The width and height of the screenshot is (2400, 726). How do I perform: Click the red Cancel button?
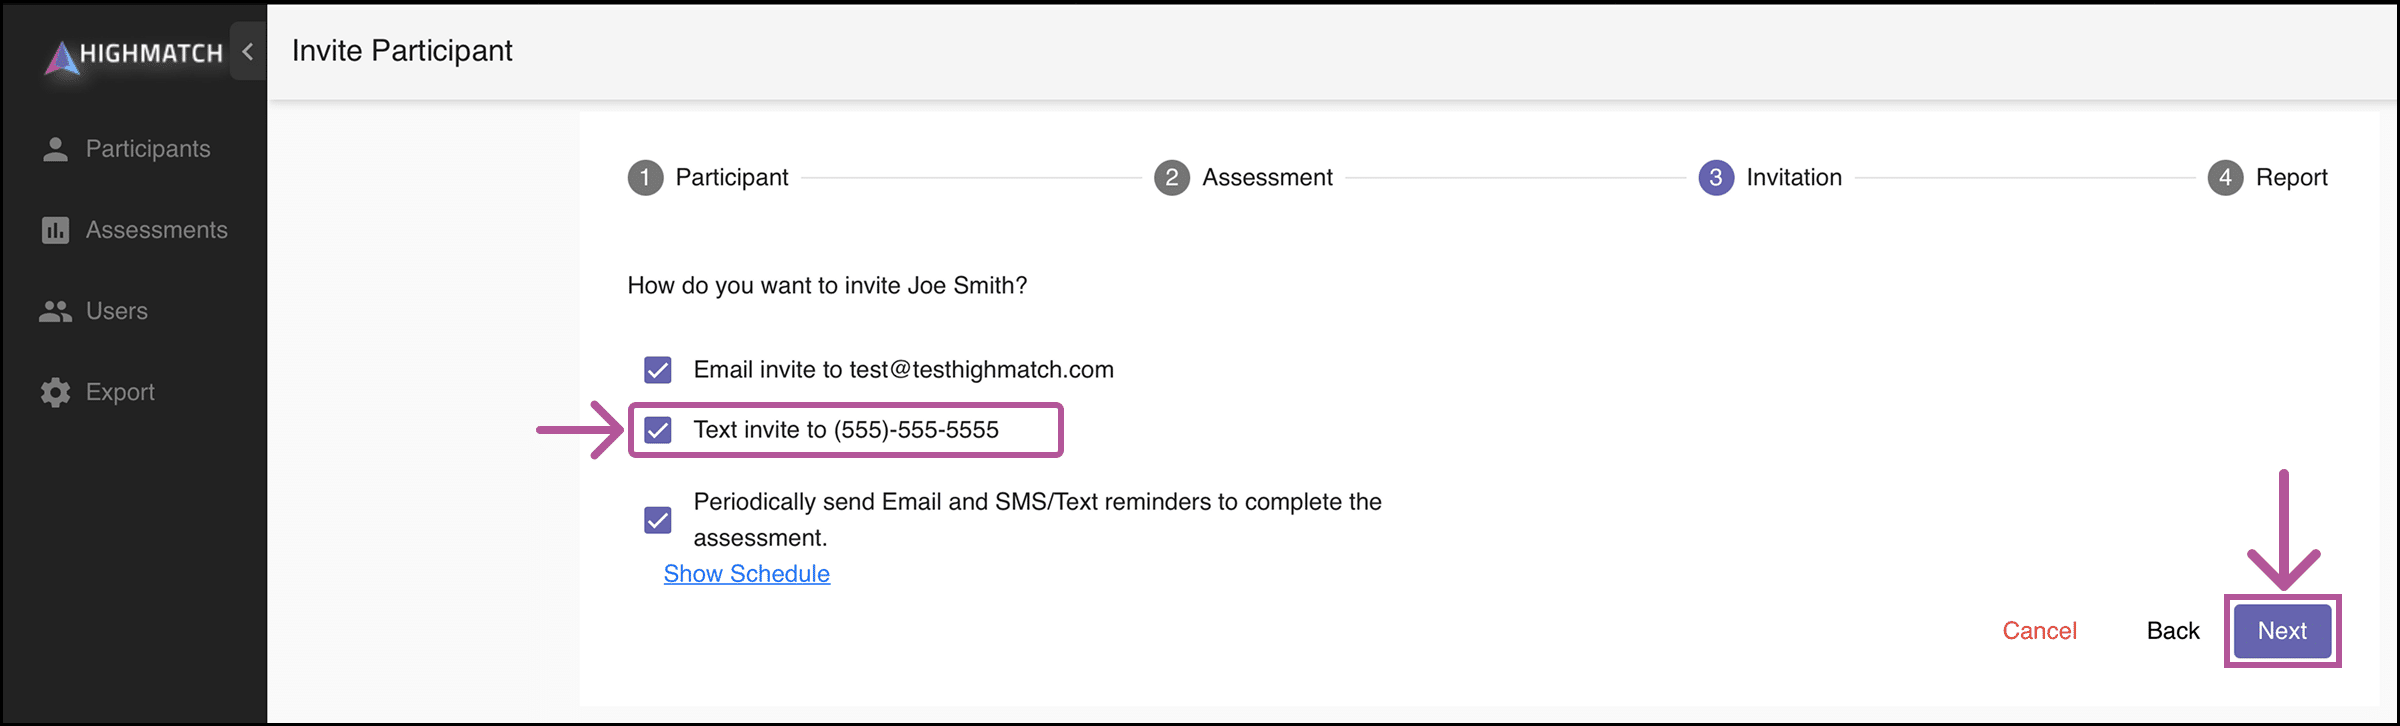[2040, 631]
